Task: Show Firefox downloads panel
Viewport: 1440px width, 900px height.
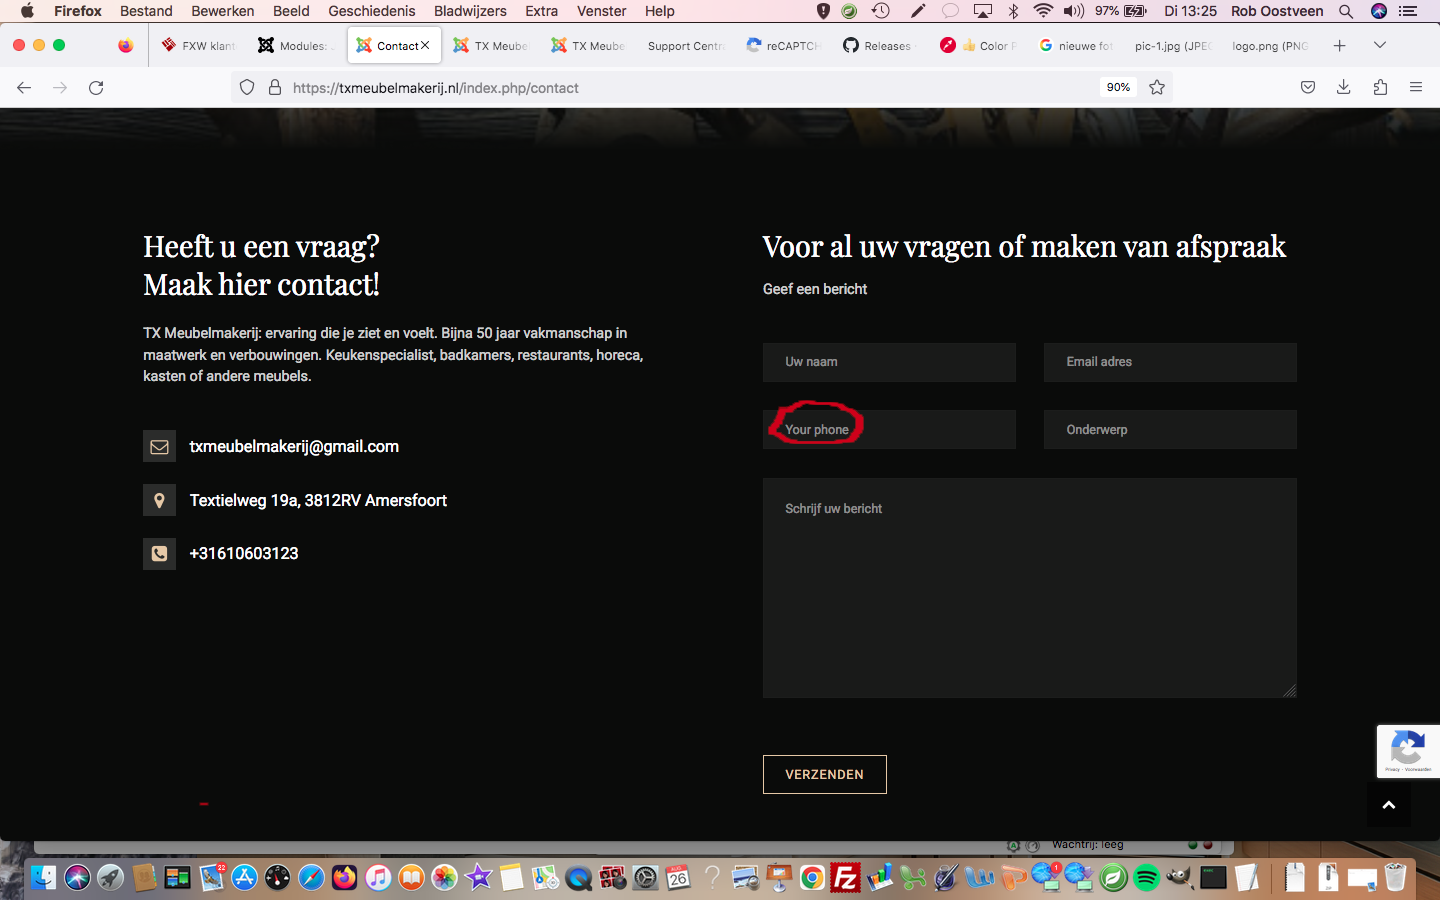Action: point(1344,88)
